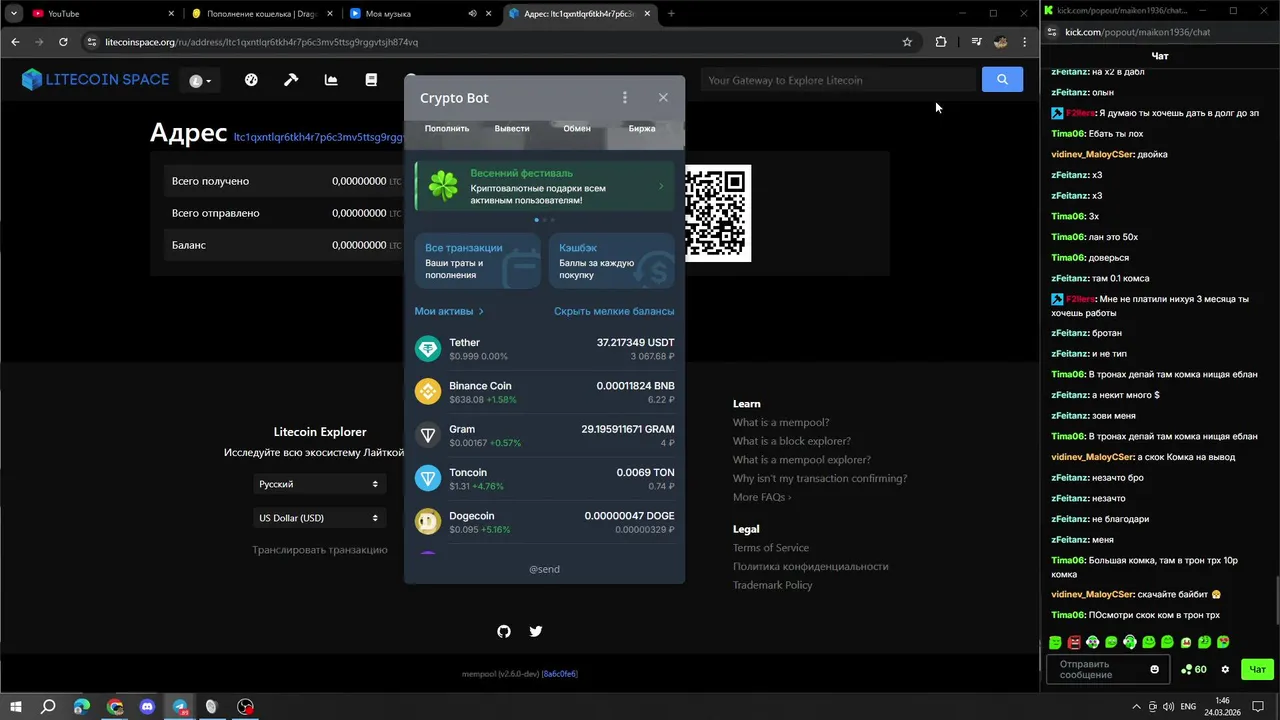Open the docs book icon in navbar

click(371, 80)
